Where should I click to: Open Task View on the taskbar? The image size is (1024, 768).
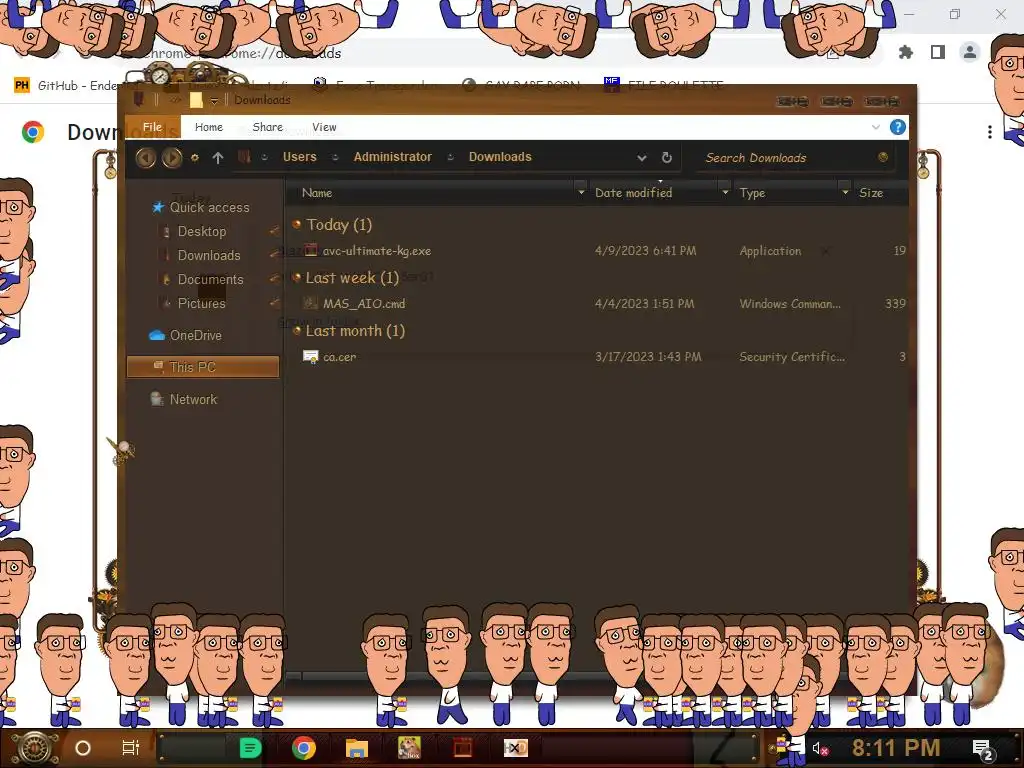click(131, 748)
